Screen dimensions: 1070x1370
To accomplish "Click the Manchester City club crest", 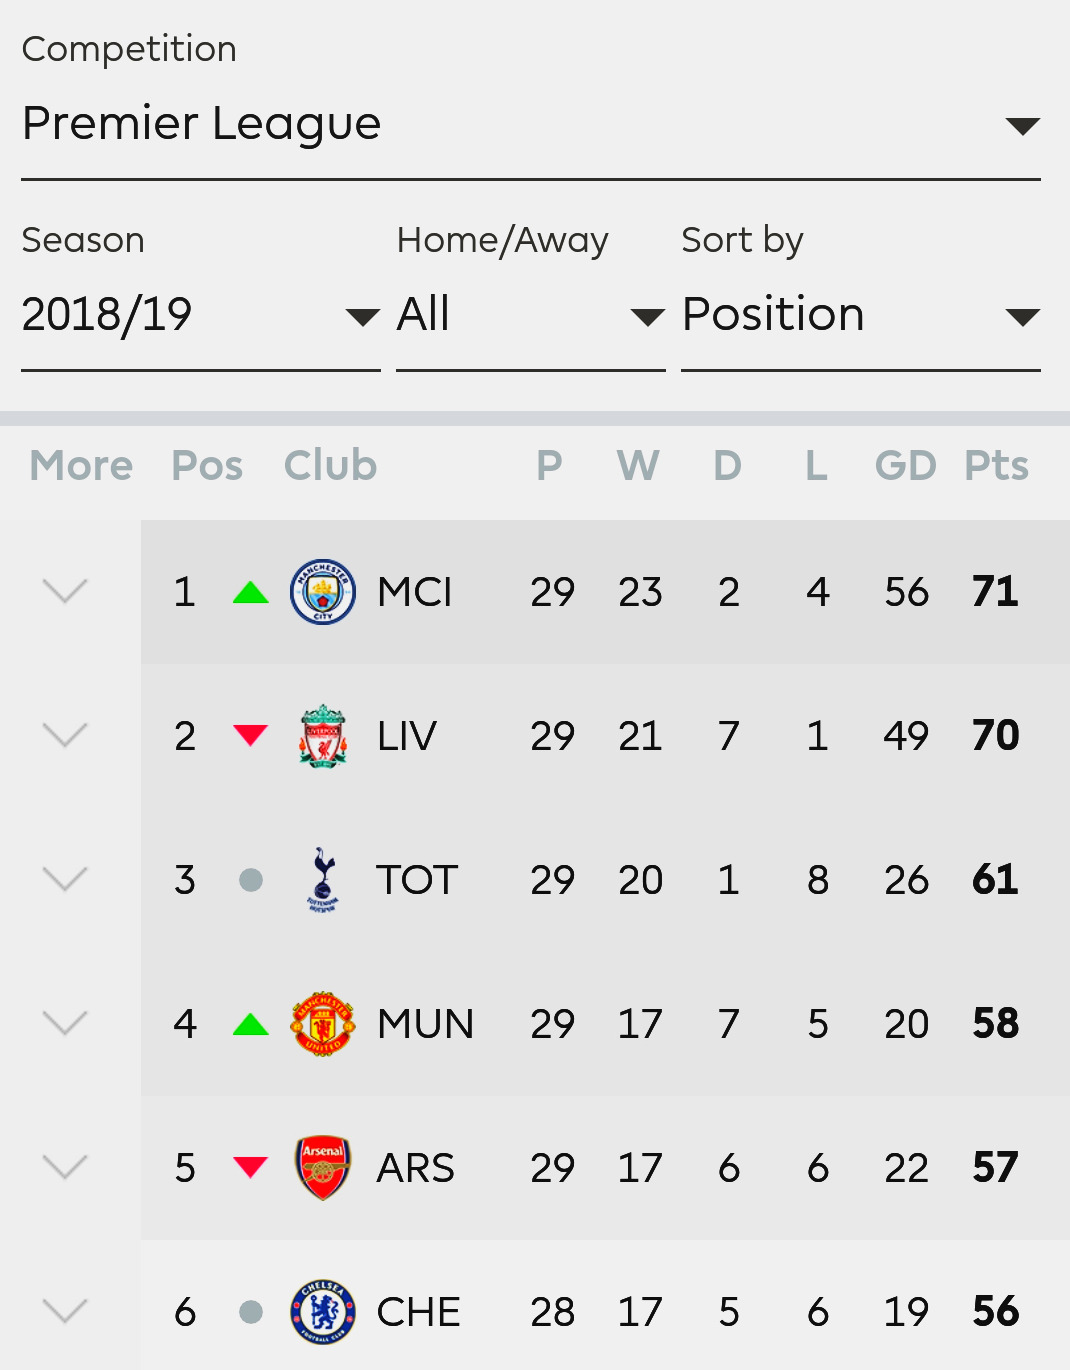I will (322, 592).
